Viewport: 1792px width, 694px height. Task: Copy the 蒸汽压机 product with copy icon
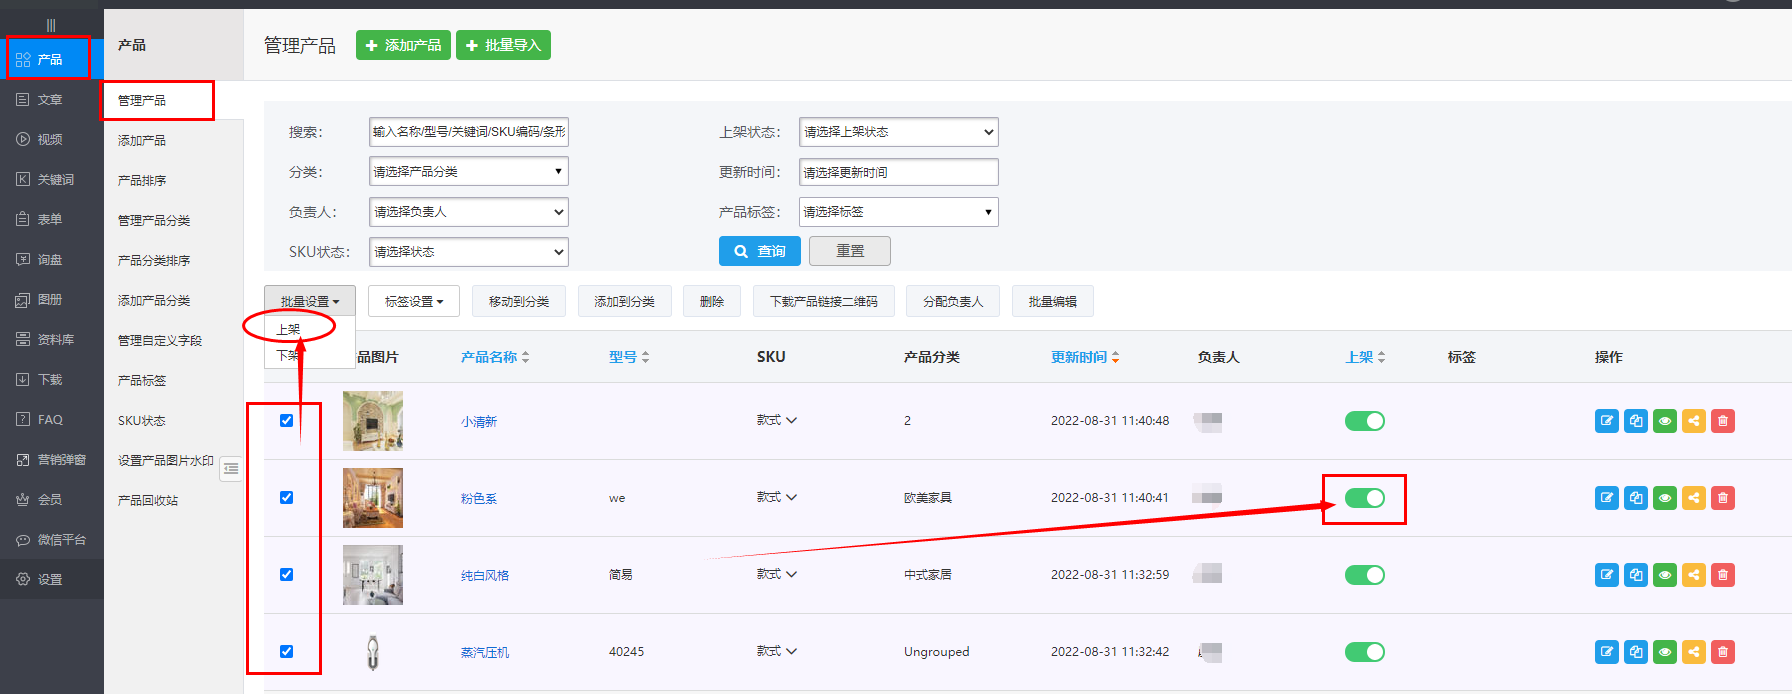pyautogui.click(x=1636, y=652)
